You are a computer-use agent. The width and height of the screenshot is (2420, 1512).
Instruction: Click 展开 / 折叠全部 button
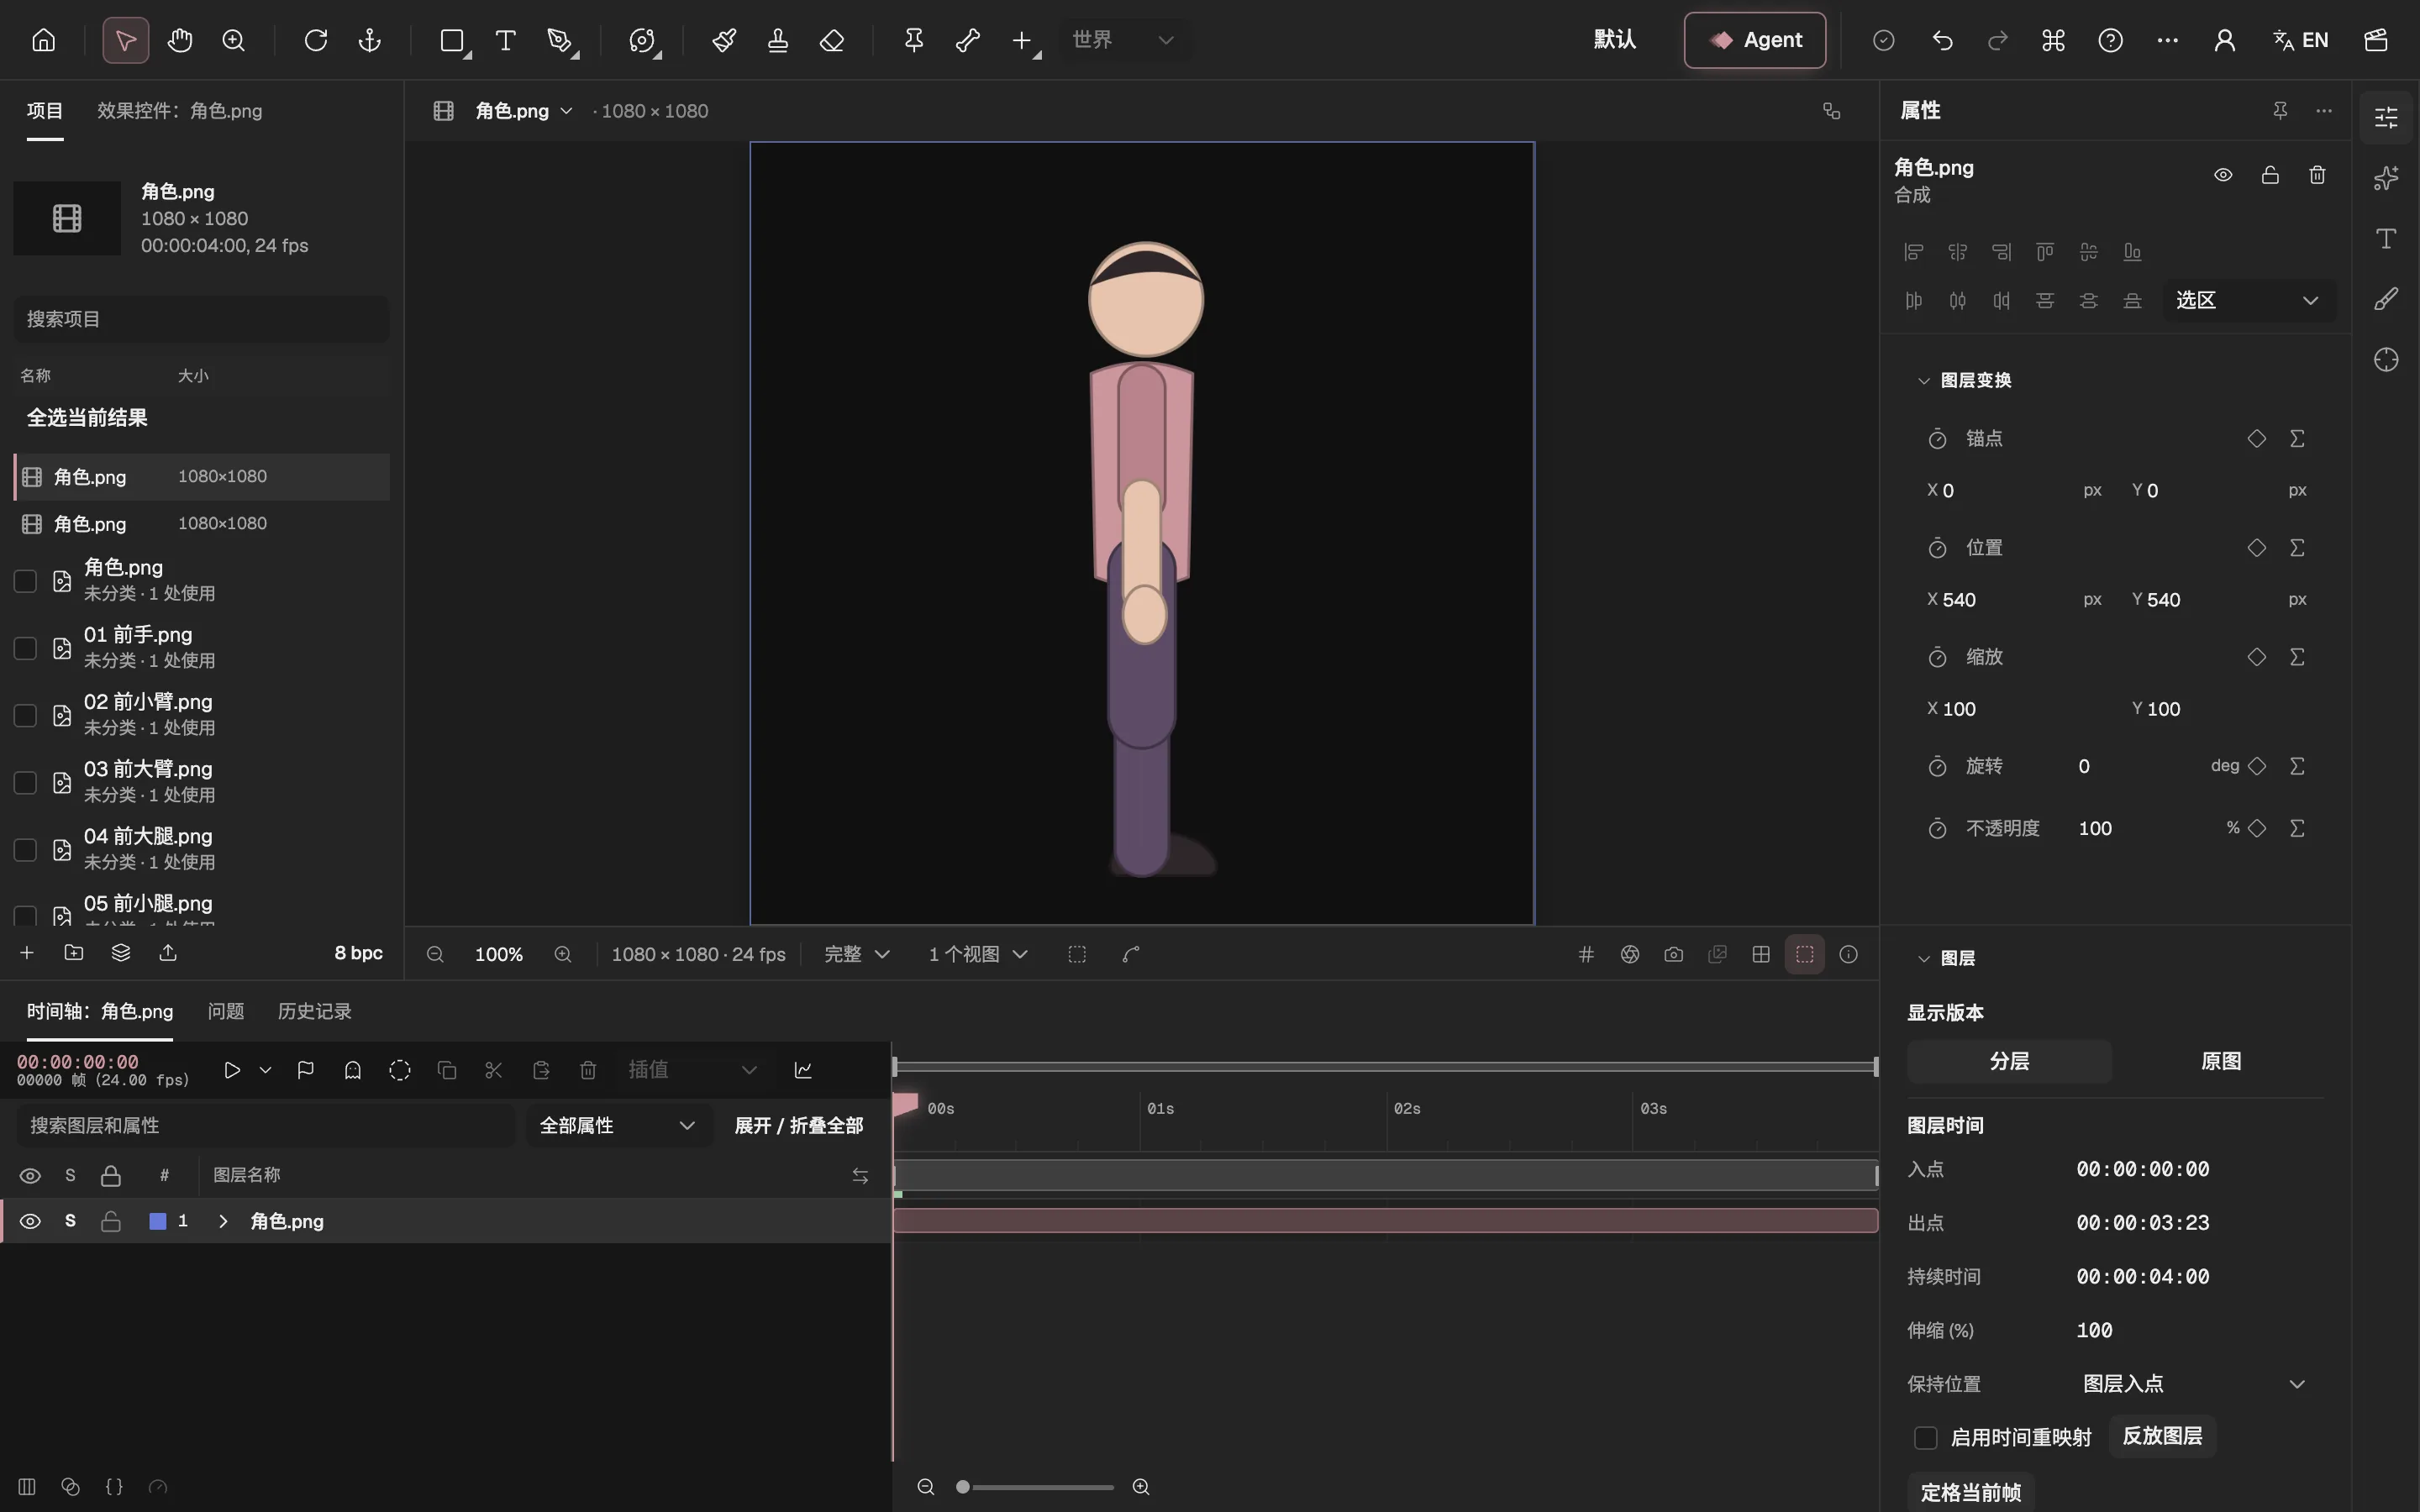798,1125
